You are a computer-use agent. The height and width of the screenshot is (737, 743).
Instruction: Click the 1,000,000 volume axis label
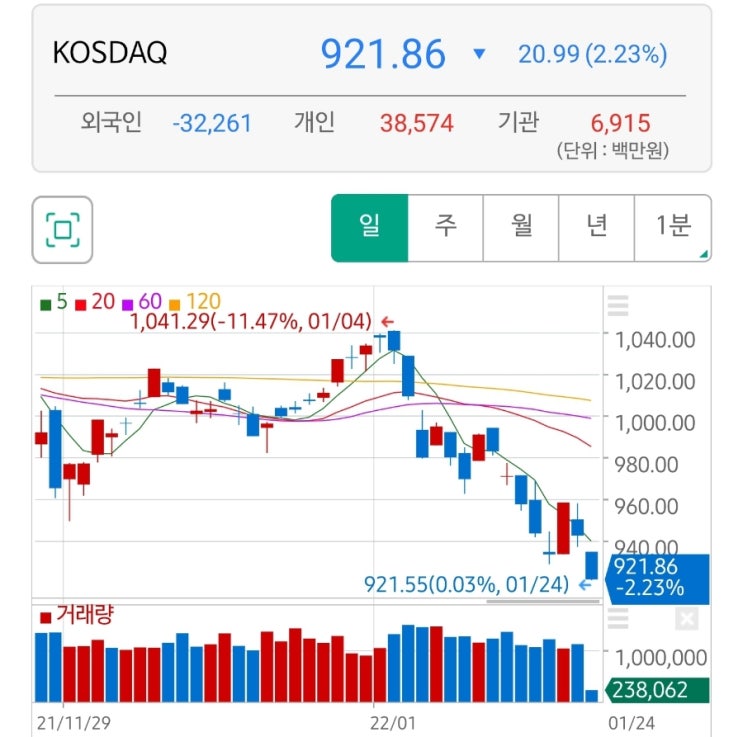pos(661,658)
